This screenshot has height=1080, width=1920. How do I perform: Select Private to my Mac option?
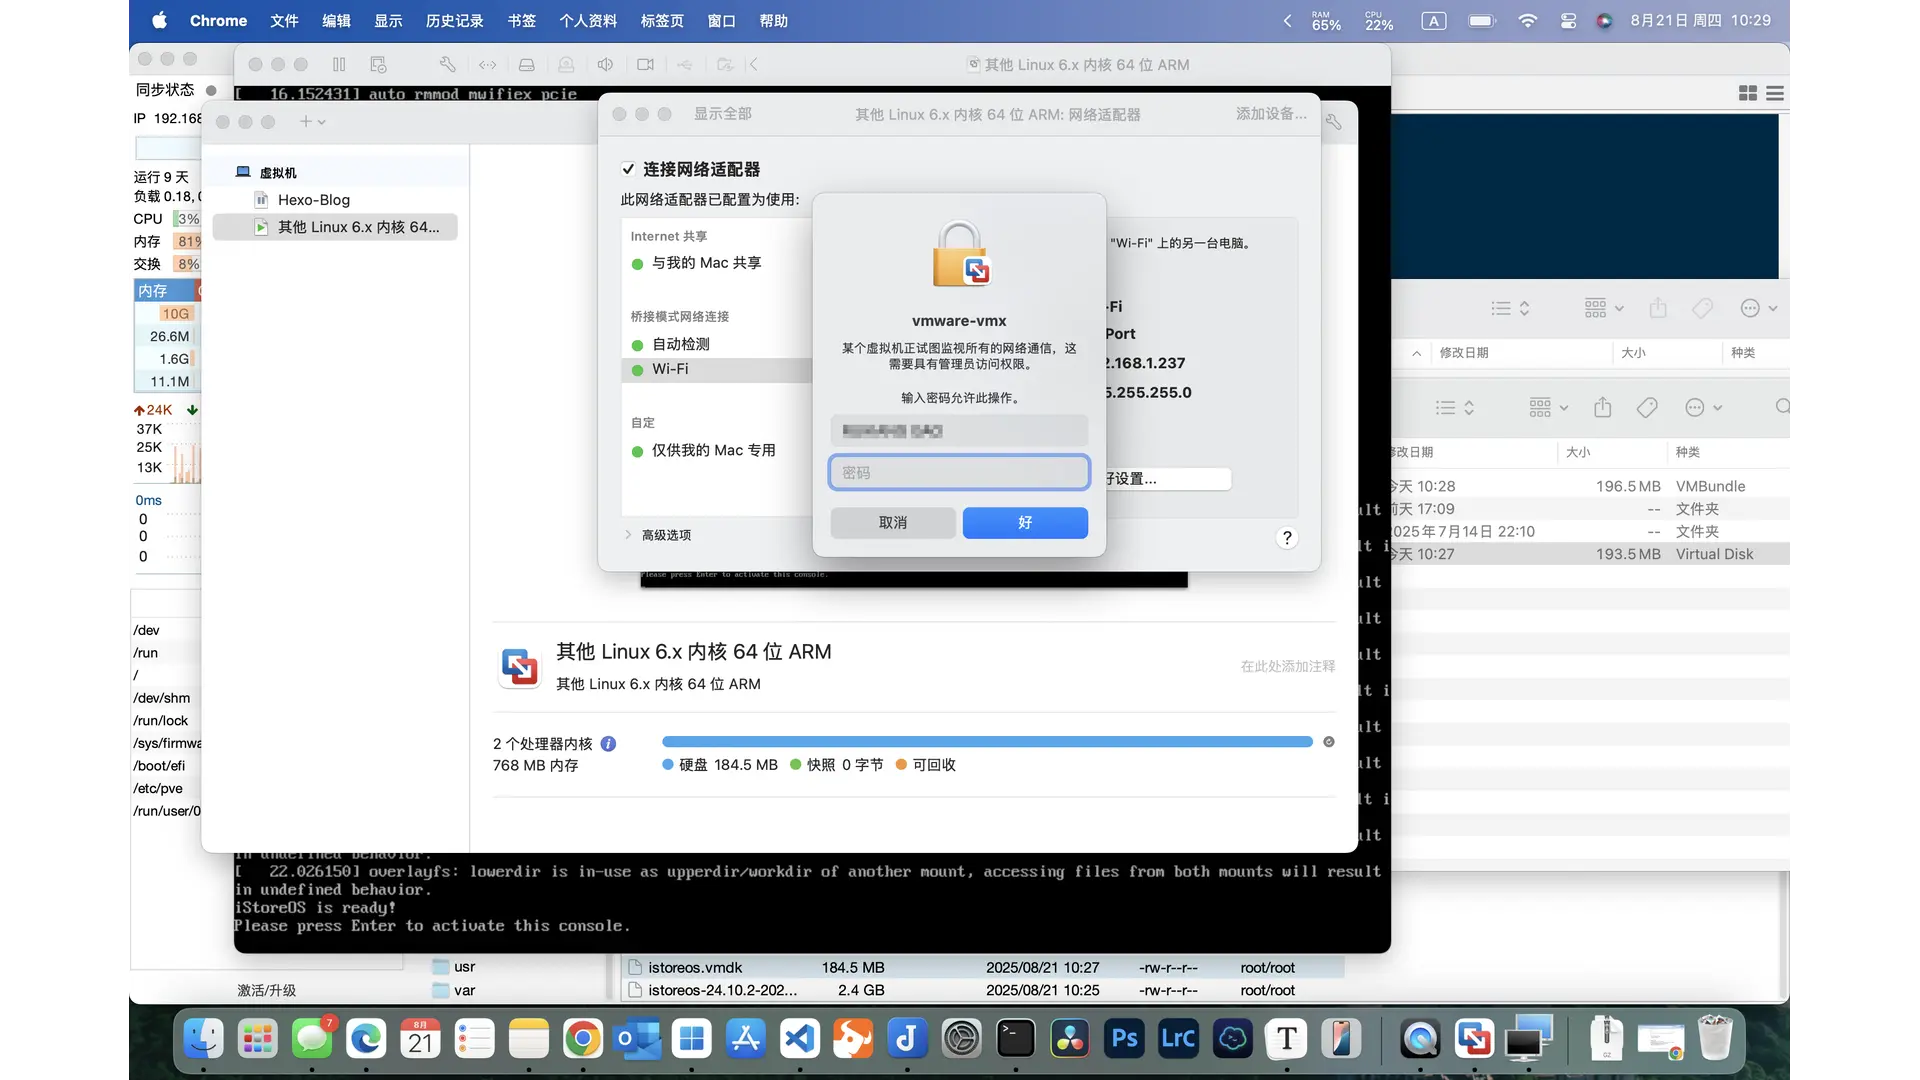[x=713, y=451]
